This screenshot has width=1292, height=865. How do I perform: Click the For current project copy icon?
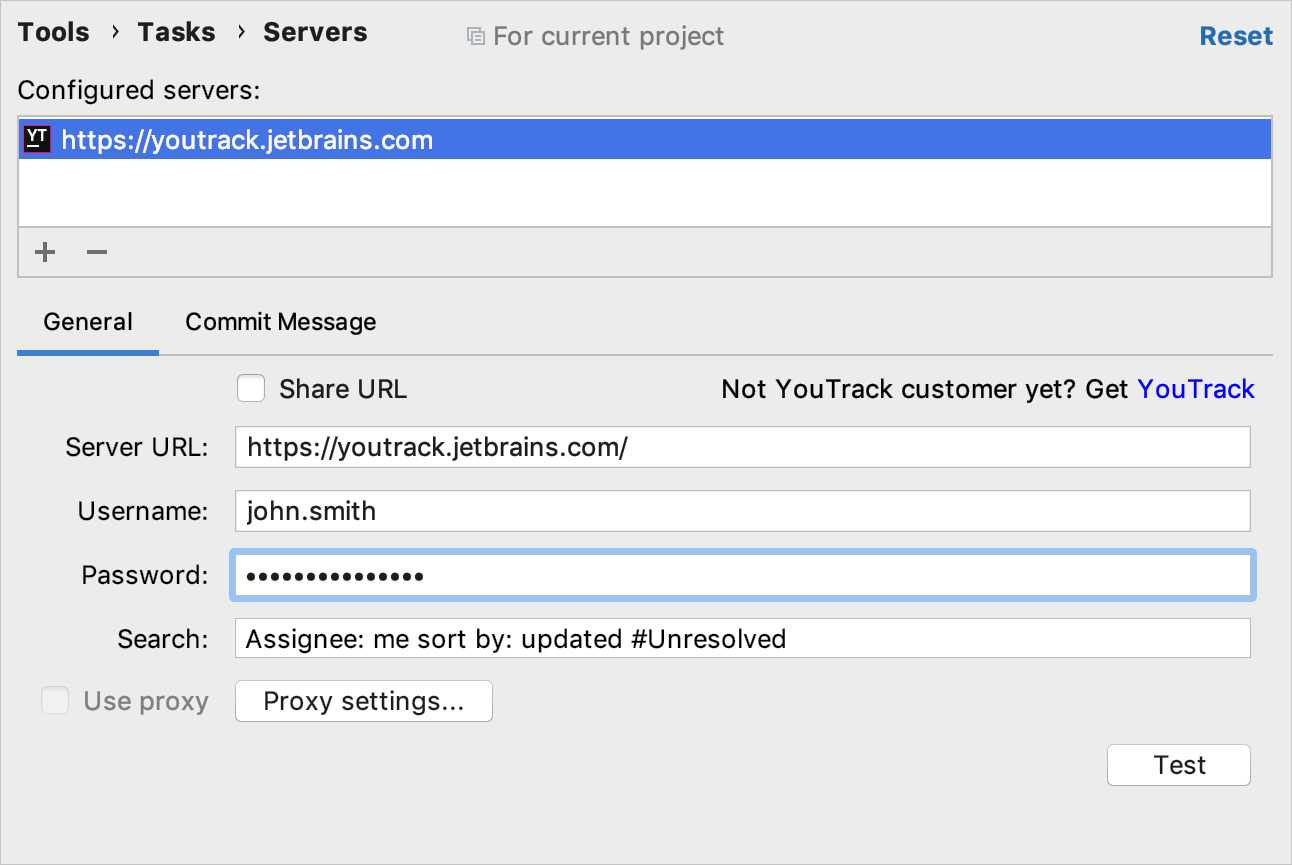click(x=475, y=37)
